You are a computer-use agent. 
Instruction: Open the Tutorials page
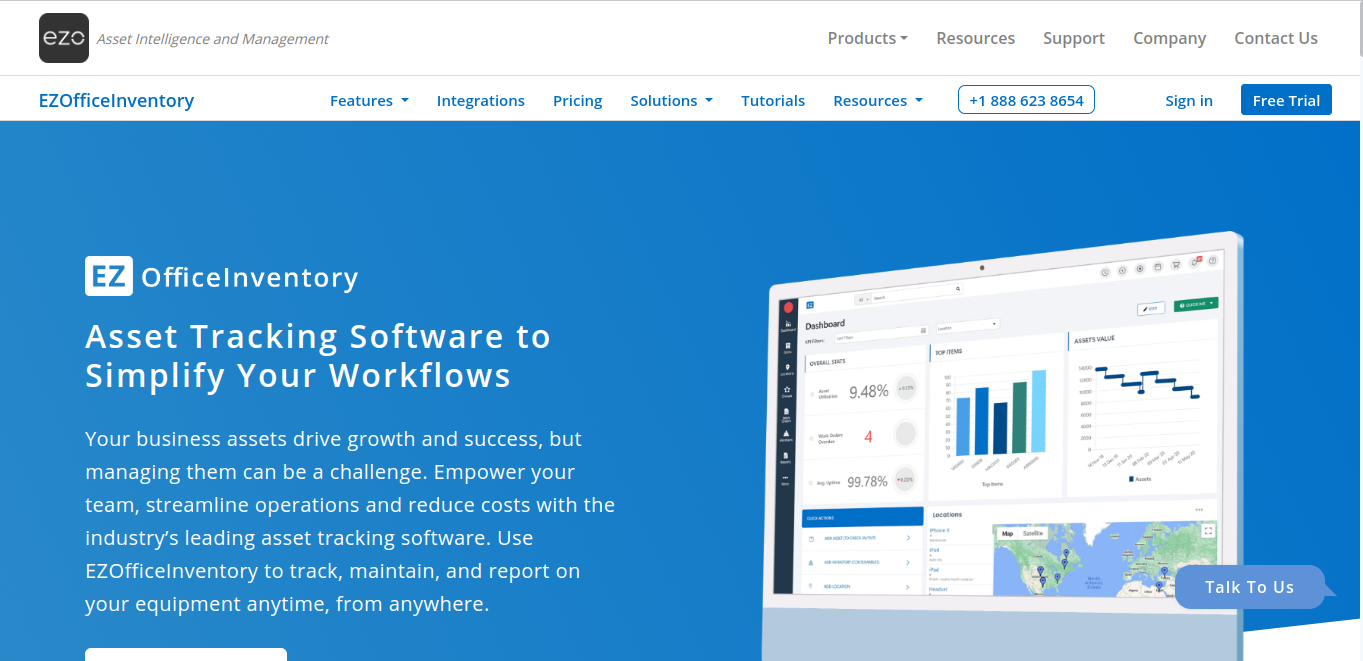[x=772, y=100]
